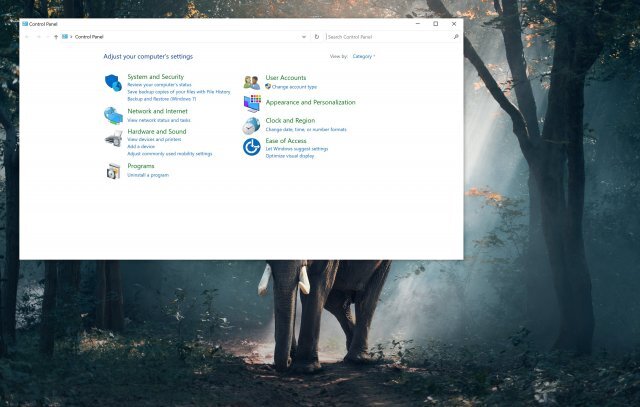Open the System and Security shield icon
Image resolution: width=640 pixels, height=407 pixels.
click(x=113, y=83)
